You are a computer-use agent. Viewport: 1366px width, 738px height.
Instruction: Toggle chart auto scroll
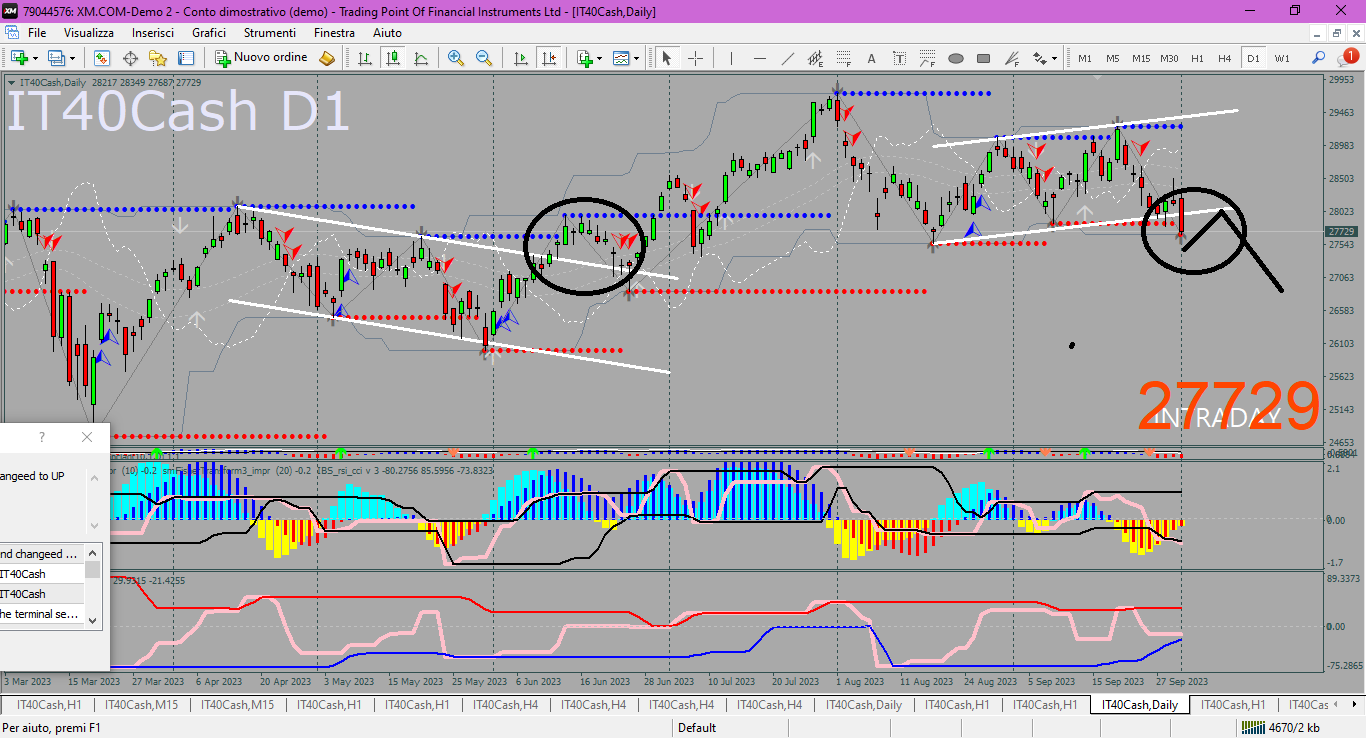point(521,58)
